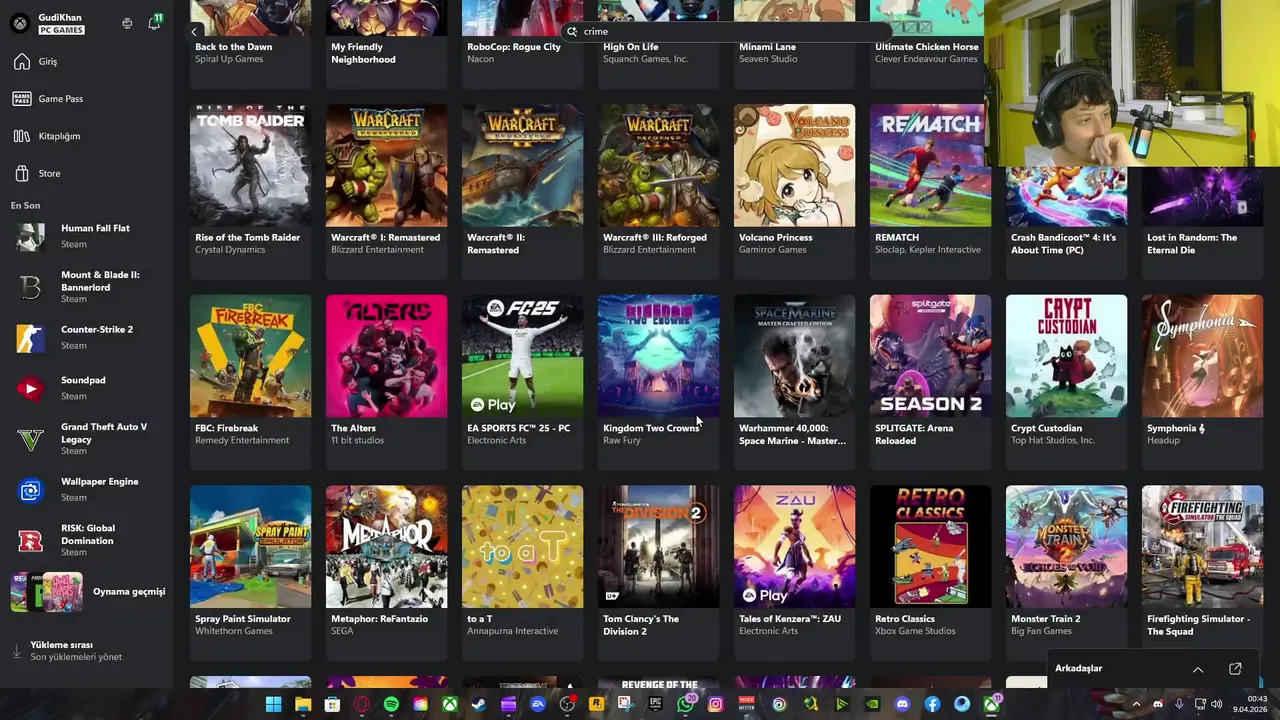Screen dimensions: 1280x720
Task: Open Instagram from taskbar
Action: point(715,704)
